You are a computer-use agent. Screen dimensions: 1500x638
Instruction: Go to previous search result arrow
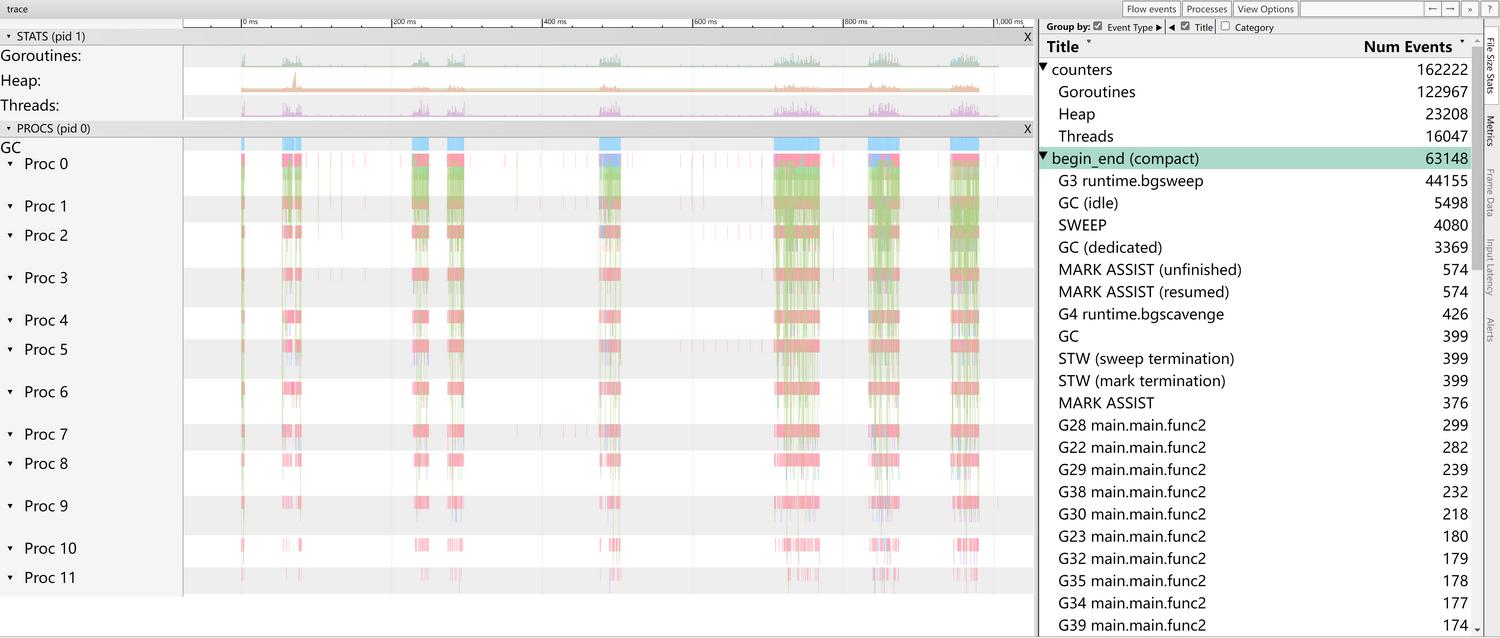tap(1432, 9)
